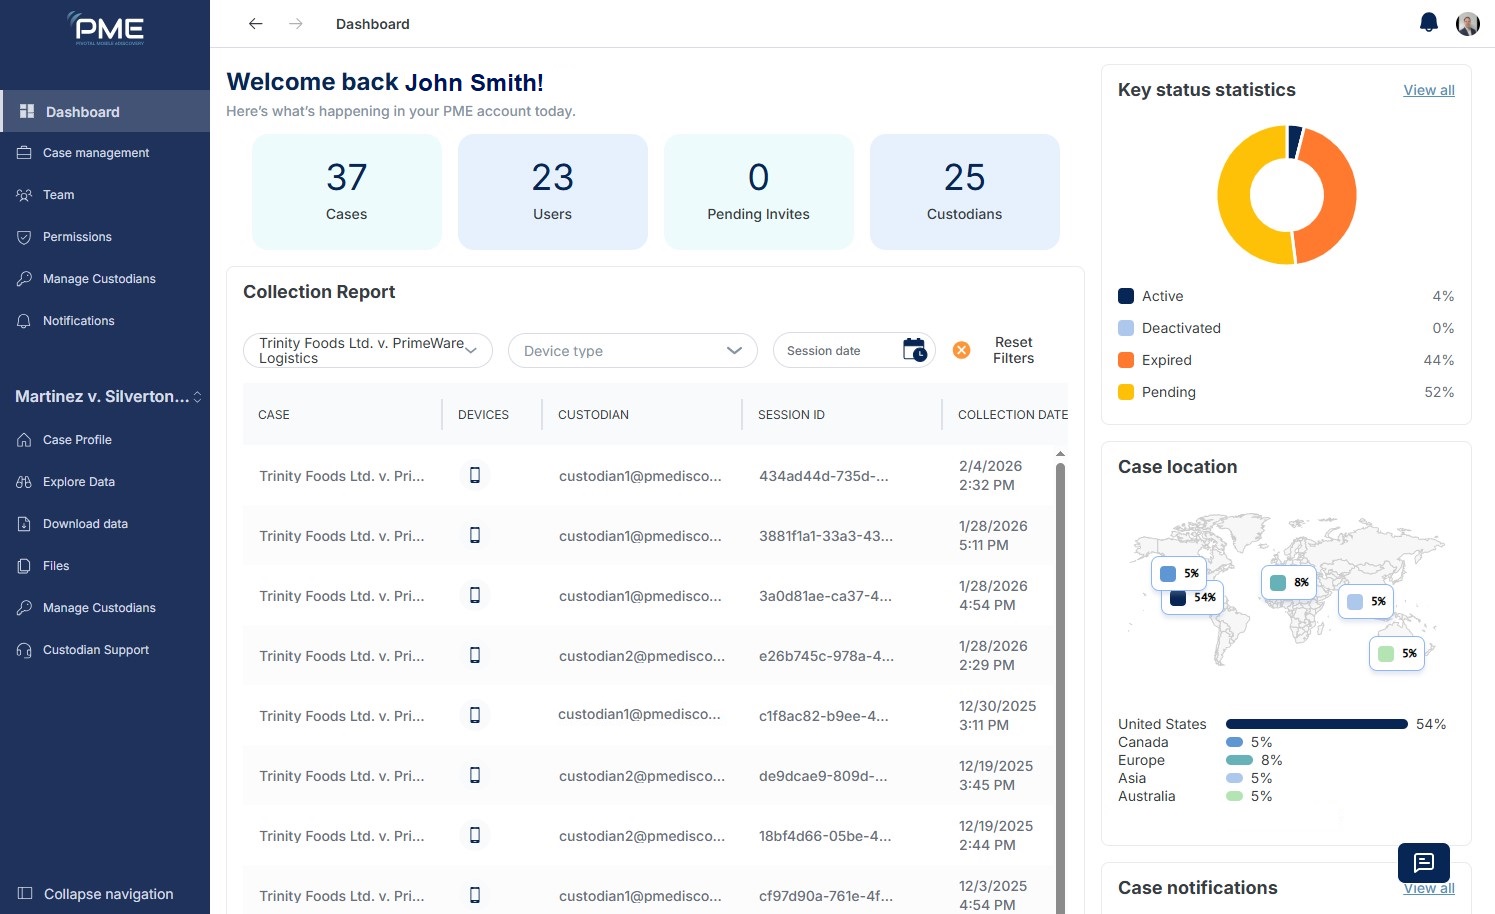Click the orange Reset Filters icon
Image resolution: width=1495 pixels, height=914 pixels.
[x=961, y=350]
